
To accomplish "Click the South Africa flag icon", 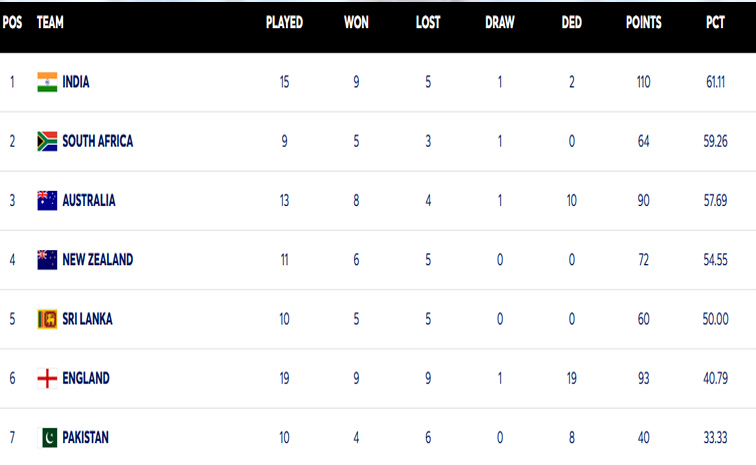I will (47, 141).
